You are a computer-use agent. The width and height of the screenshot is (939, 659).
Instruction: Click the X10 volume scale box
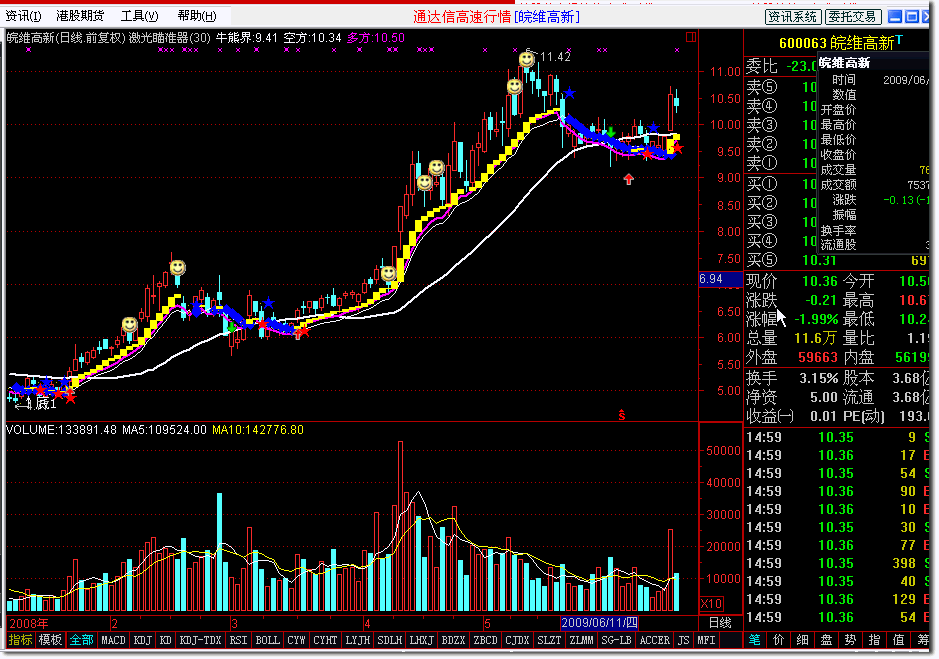click(712, 603)
